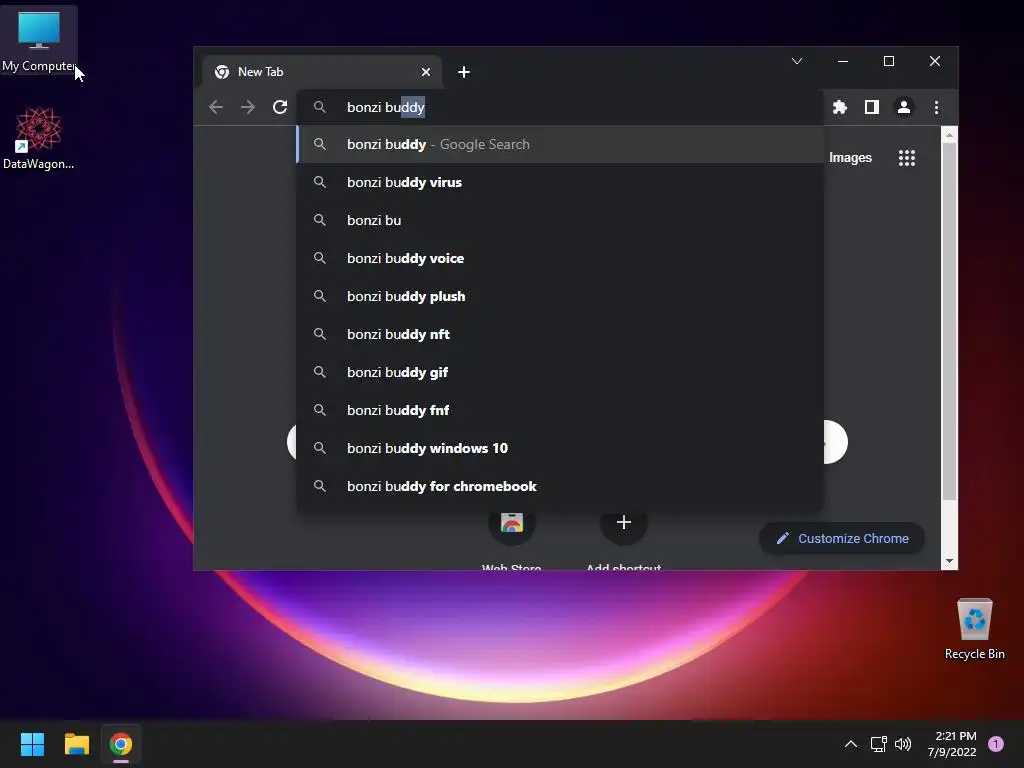Choose 'bonzi buddy windows 10' suggestion

[560, 448]
